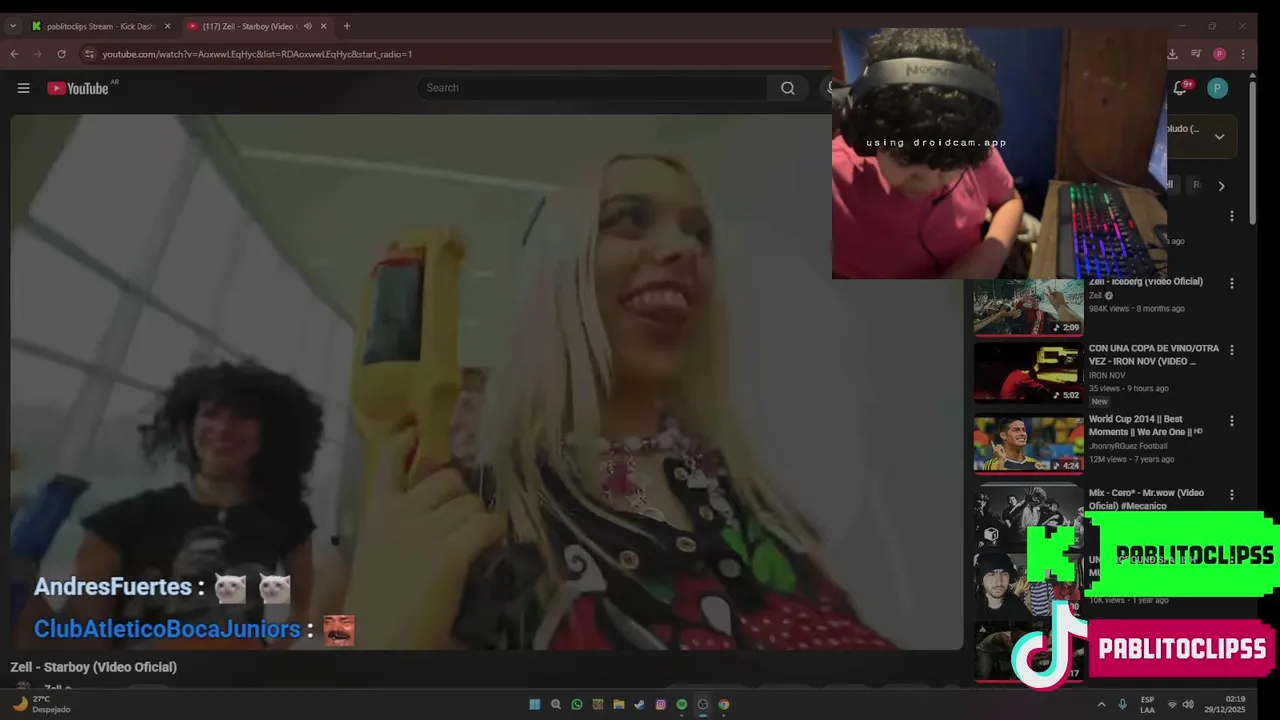
Task: Open a new browser tab
Action: [347, 26]
